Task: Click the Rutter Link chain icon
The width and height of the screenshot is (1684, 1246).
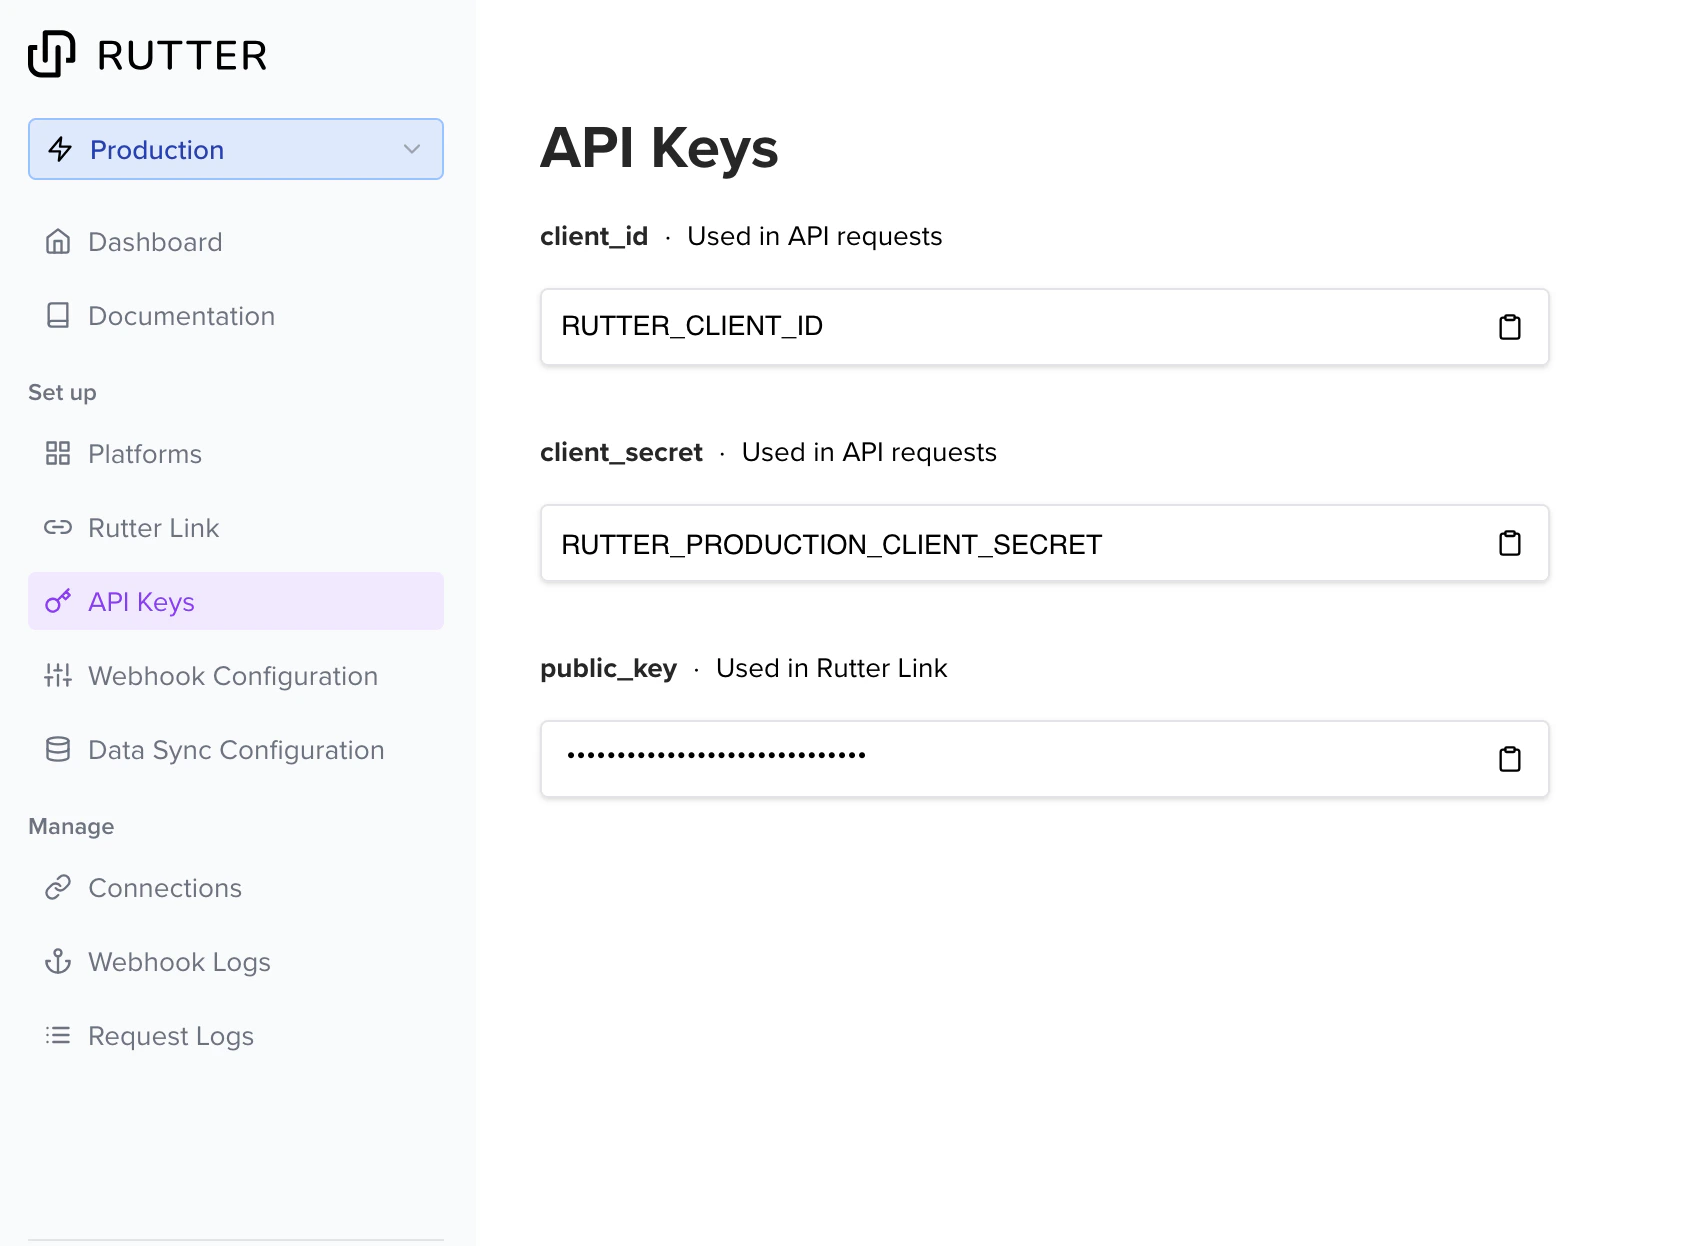Action: pos(58,528)
